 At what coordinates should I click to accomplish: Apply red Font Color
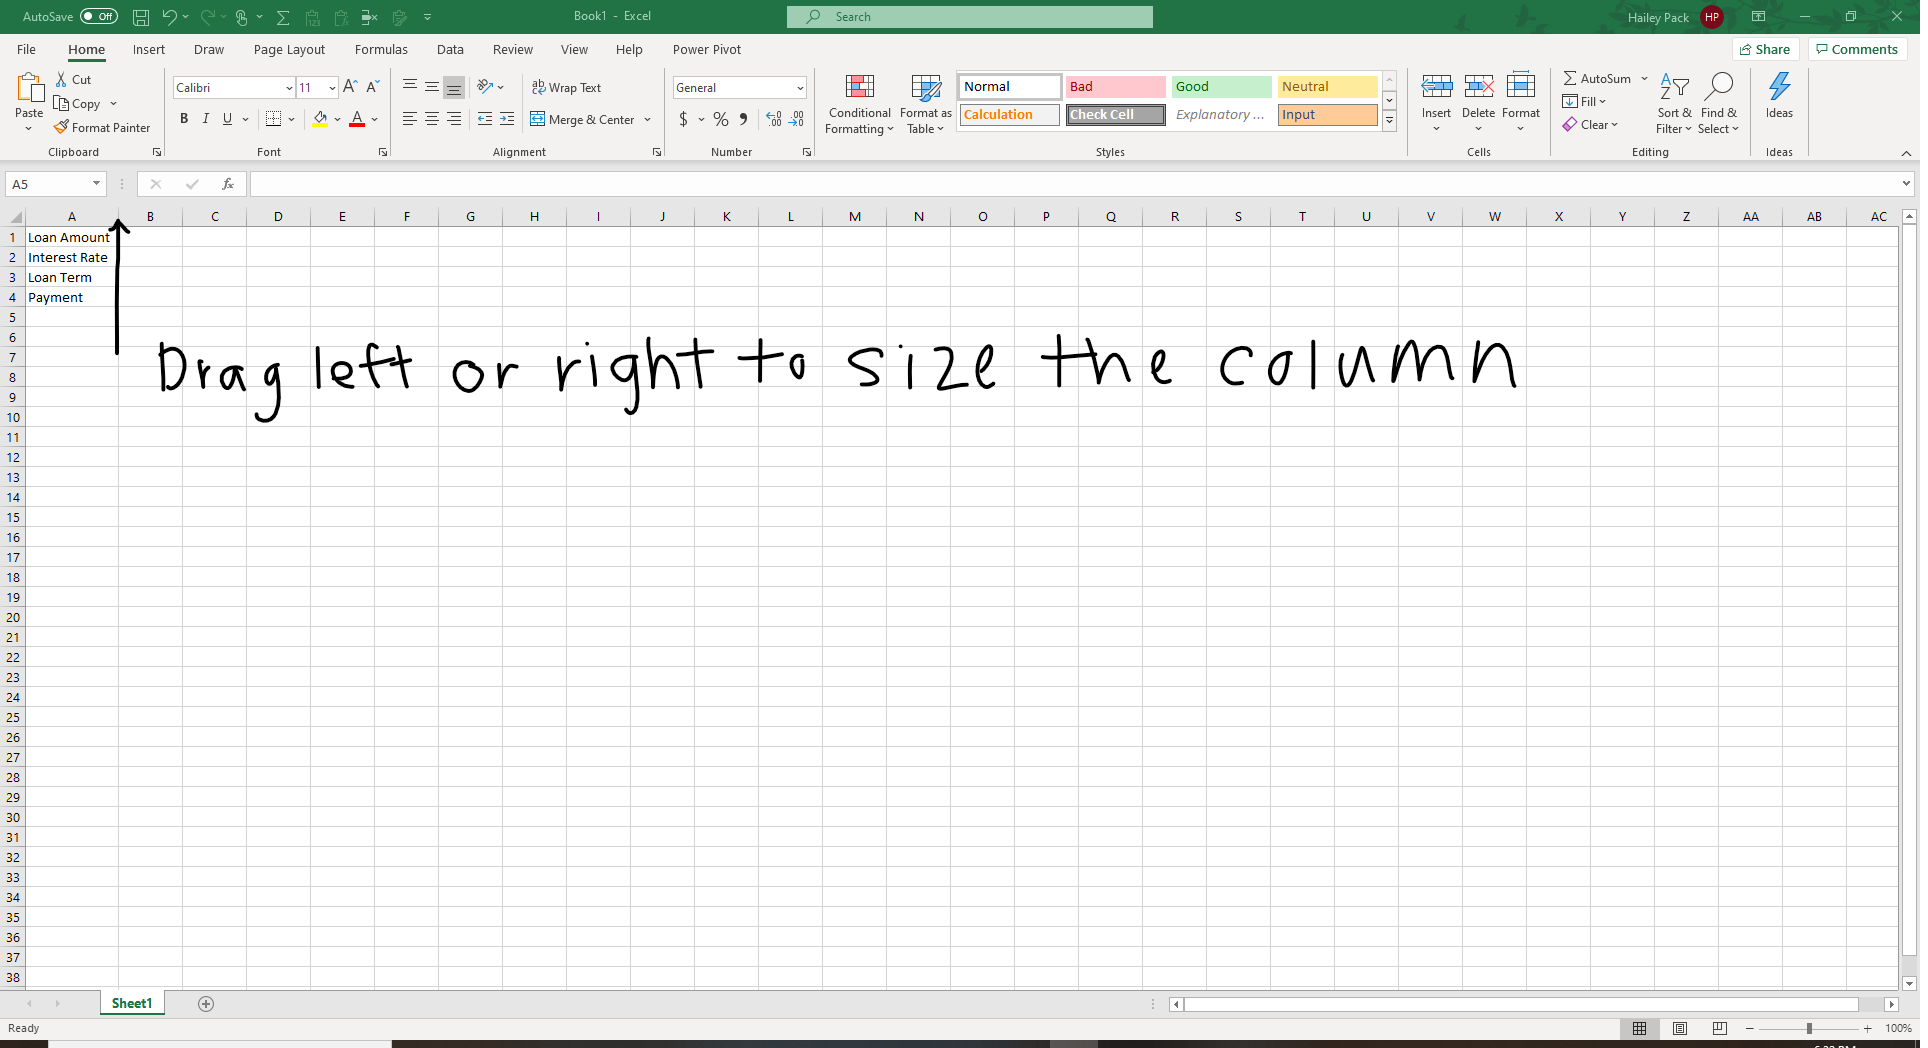[x=357, y=119]
